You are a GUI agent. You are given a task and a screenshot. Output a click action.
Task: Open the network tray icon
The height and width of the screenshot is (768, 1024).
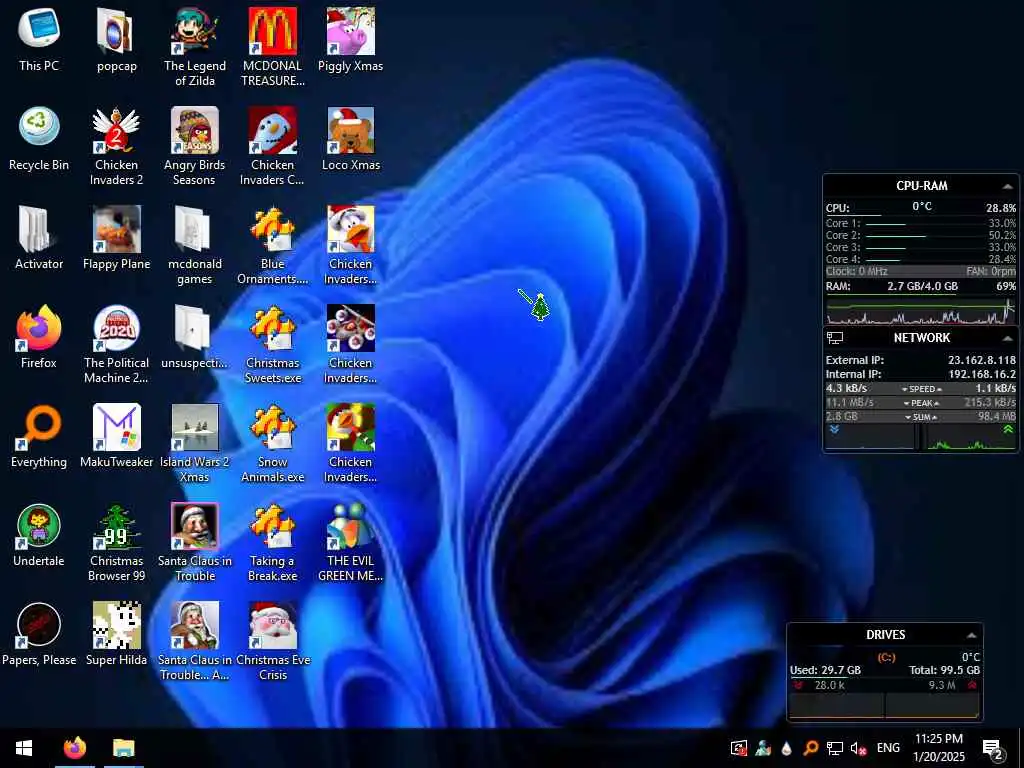tap(835, 748)
